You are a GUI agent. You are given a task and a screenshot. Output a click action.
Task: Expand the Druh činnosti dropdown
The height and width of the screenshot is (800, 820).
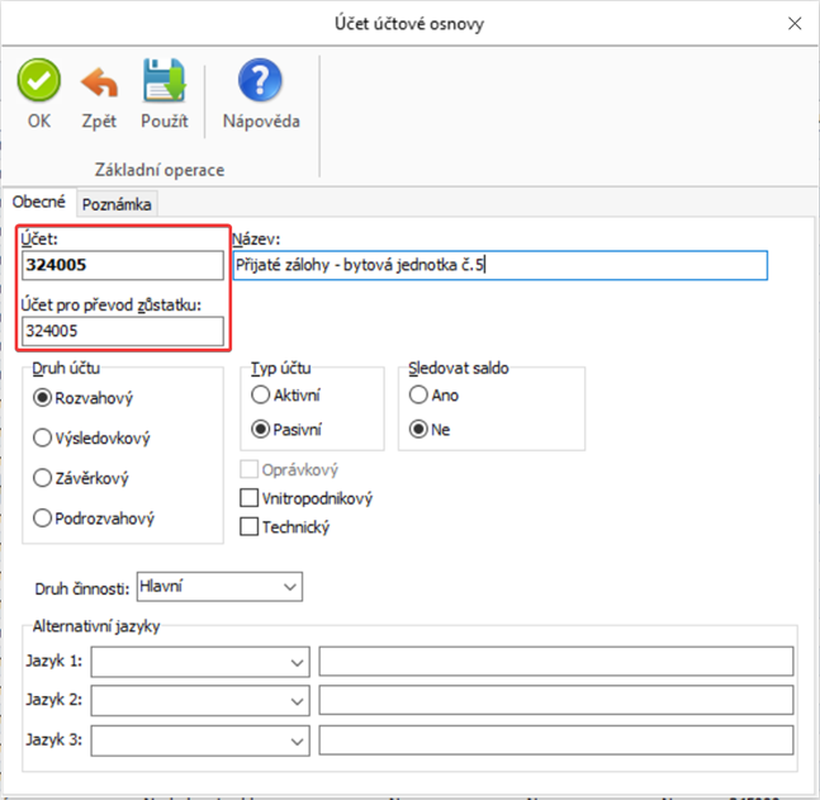coord(290,585)
